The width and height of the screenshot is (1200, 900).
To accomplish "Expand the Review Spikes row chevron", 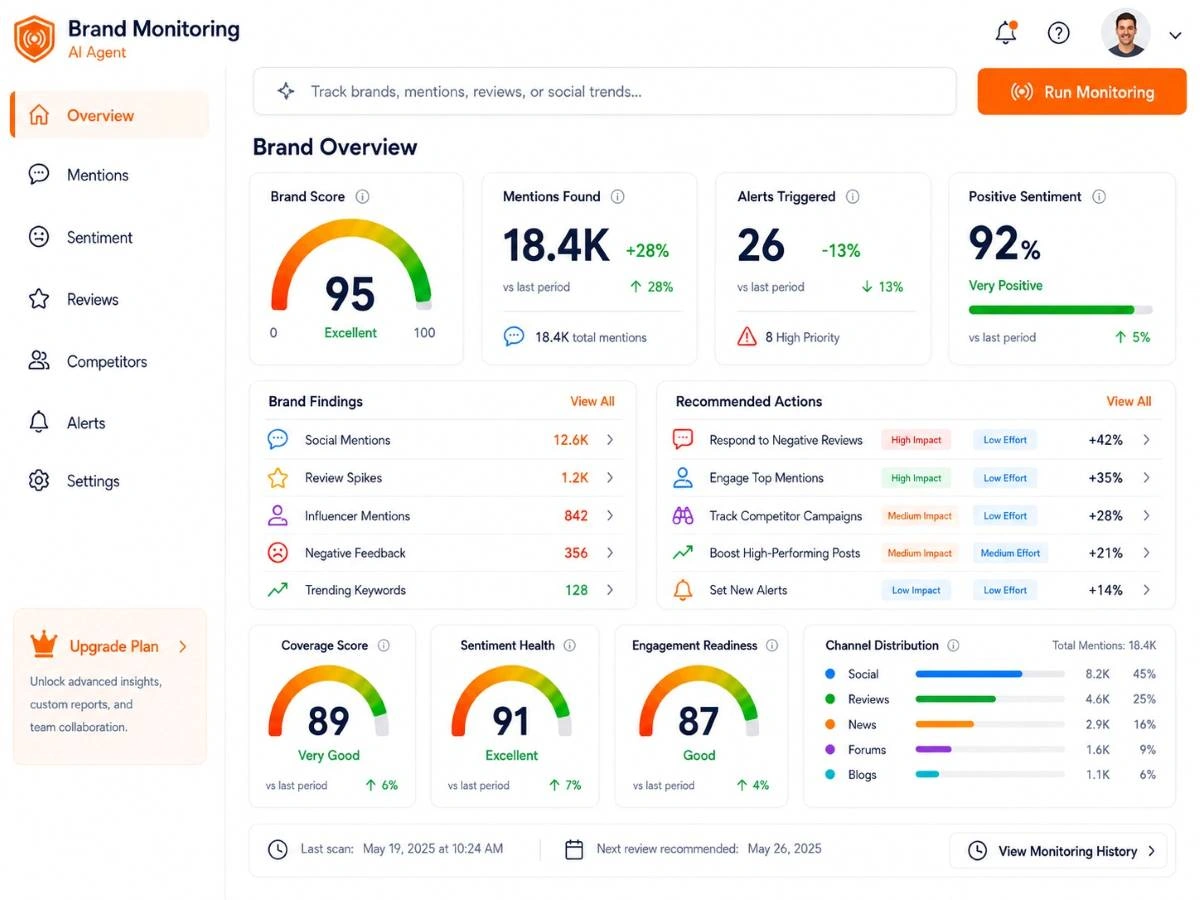I will coord(610,478).
